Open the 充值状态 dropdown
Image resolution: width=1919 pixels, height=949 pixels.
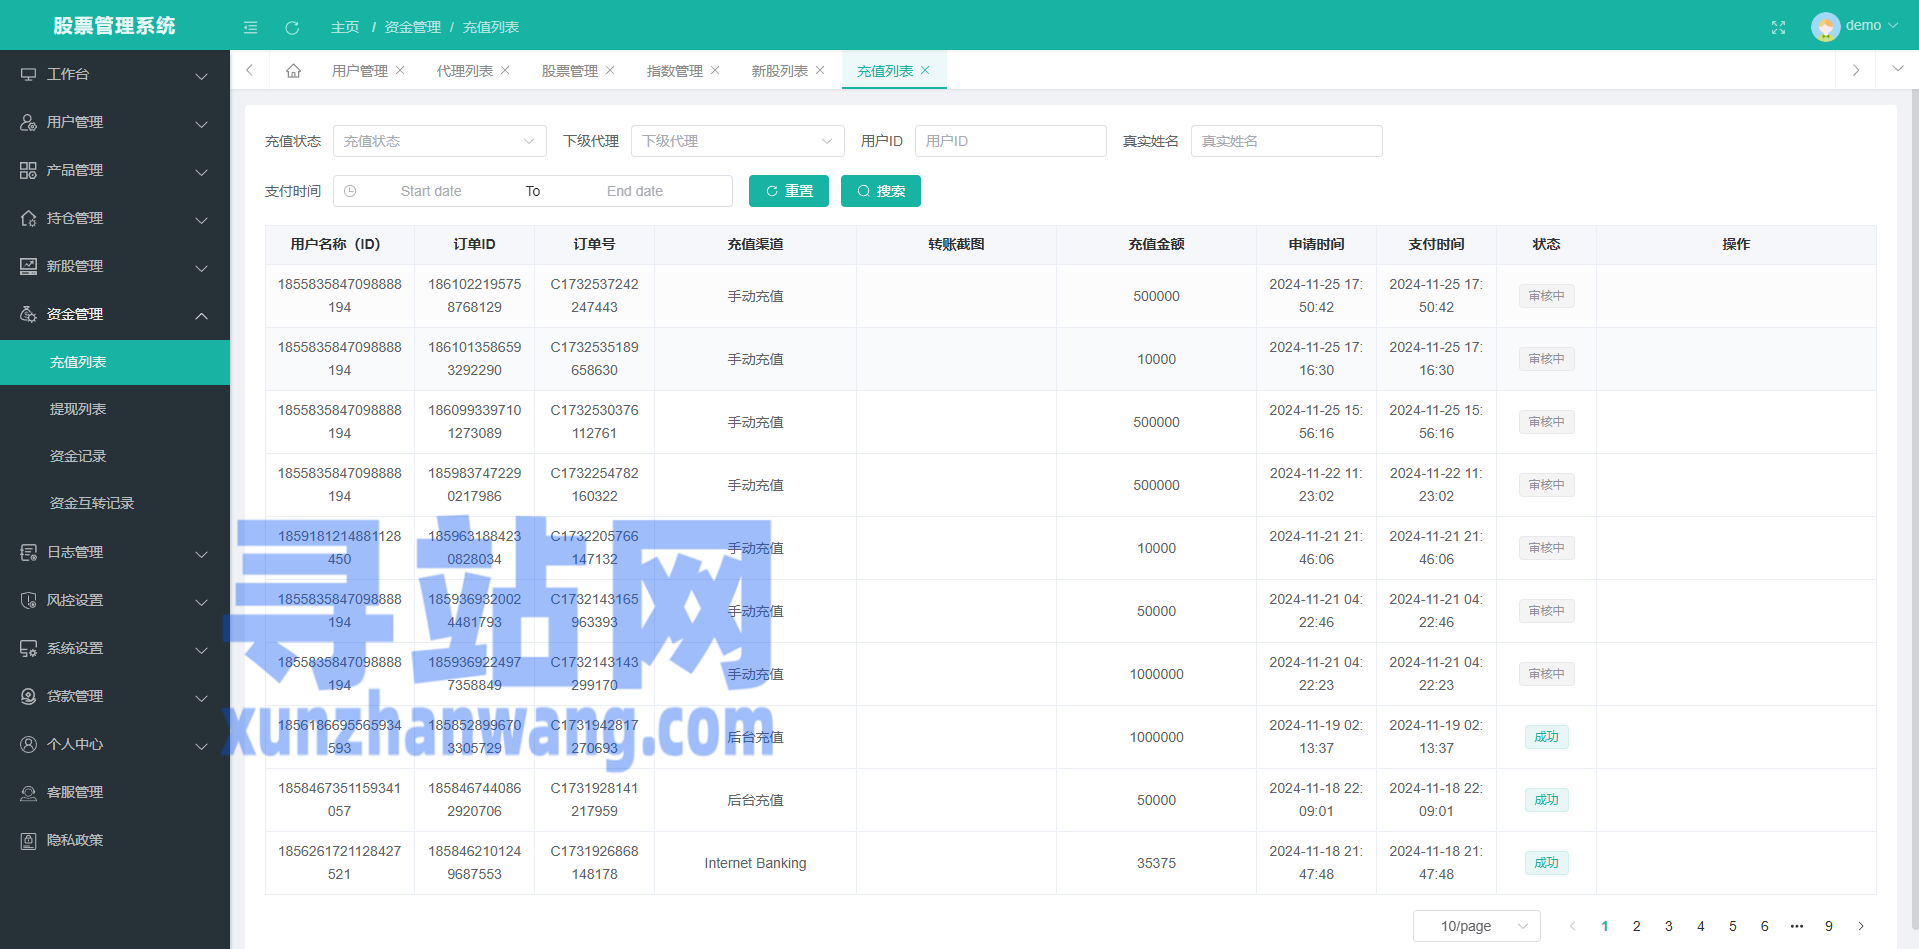coord(439,141)
